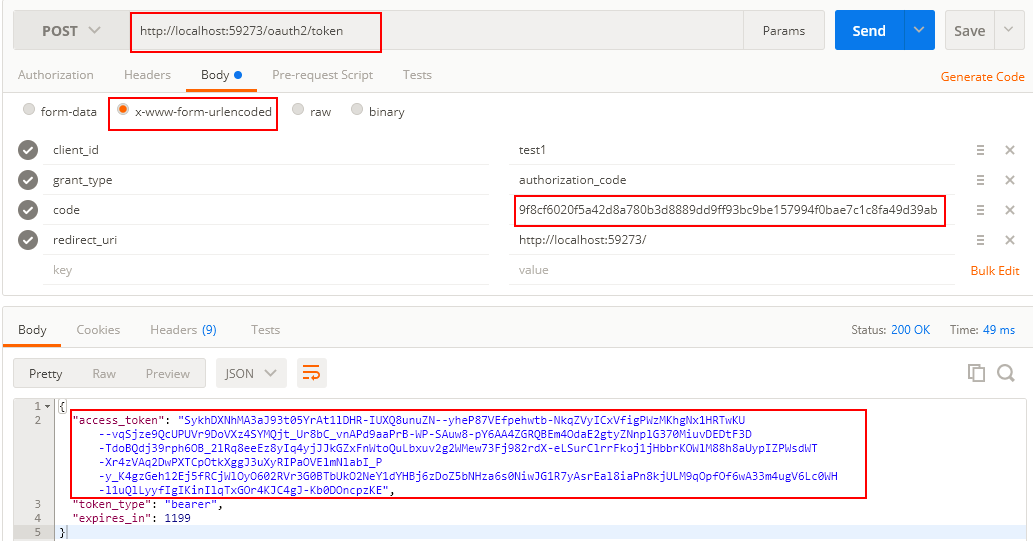Expand the Save options arrow
The width and height of the screenshot is (1033, 541).
pos(1009,30)
